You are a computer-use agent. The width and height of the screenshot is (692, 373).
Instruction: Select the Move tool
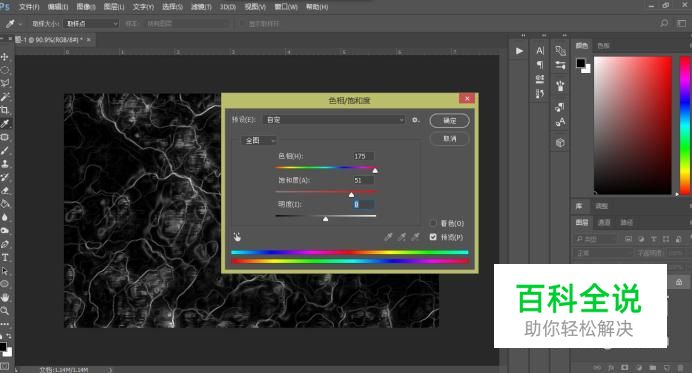(5, 57)
